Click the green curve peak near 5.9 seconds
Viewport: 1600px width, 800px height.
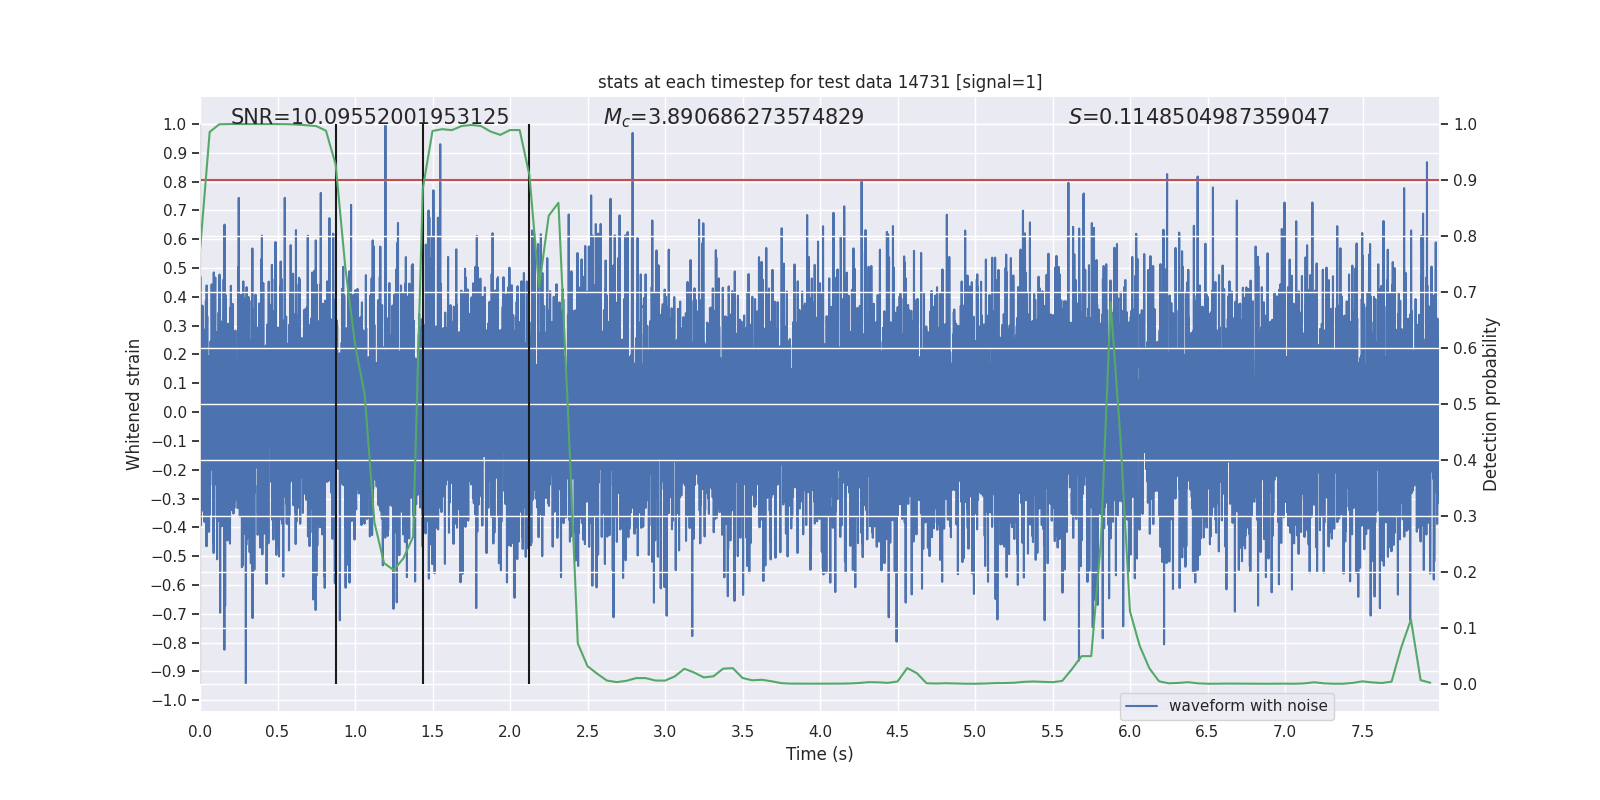click(1110, 300)
